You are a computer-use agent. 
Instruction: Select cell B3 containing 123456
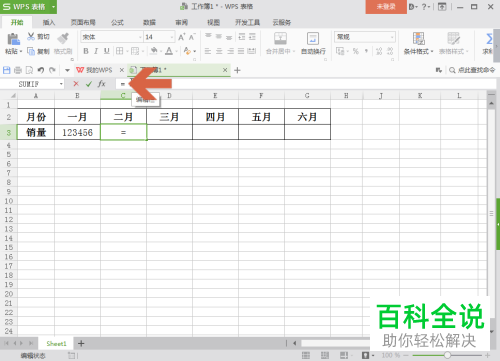coord(77,132)
